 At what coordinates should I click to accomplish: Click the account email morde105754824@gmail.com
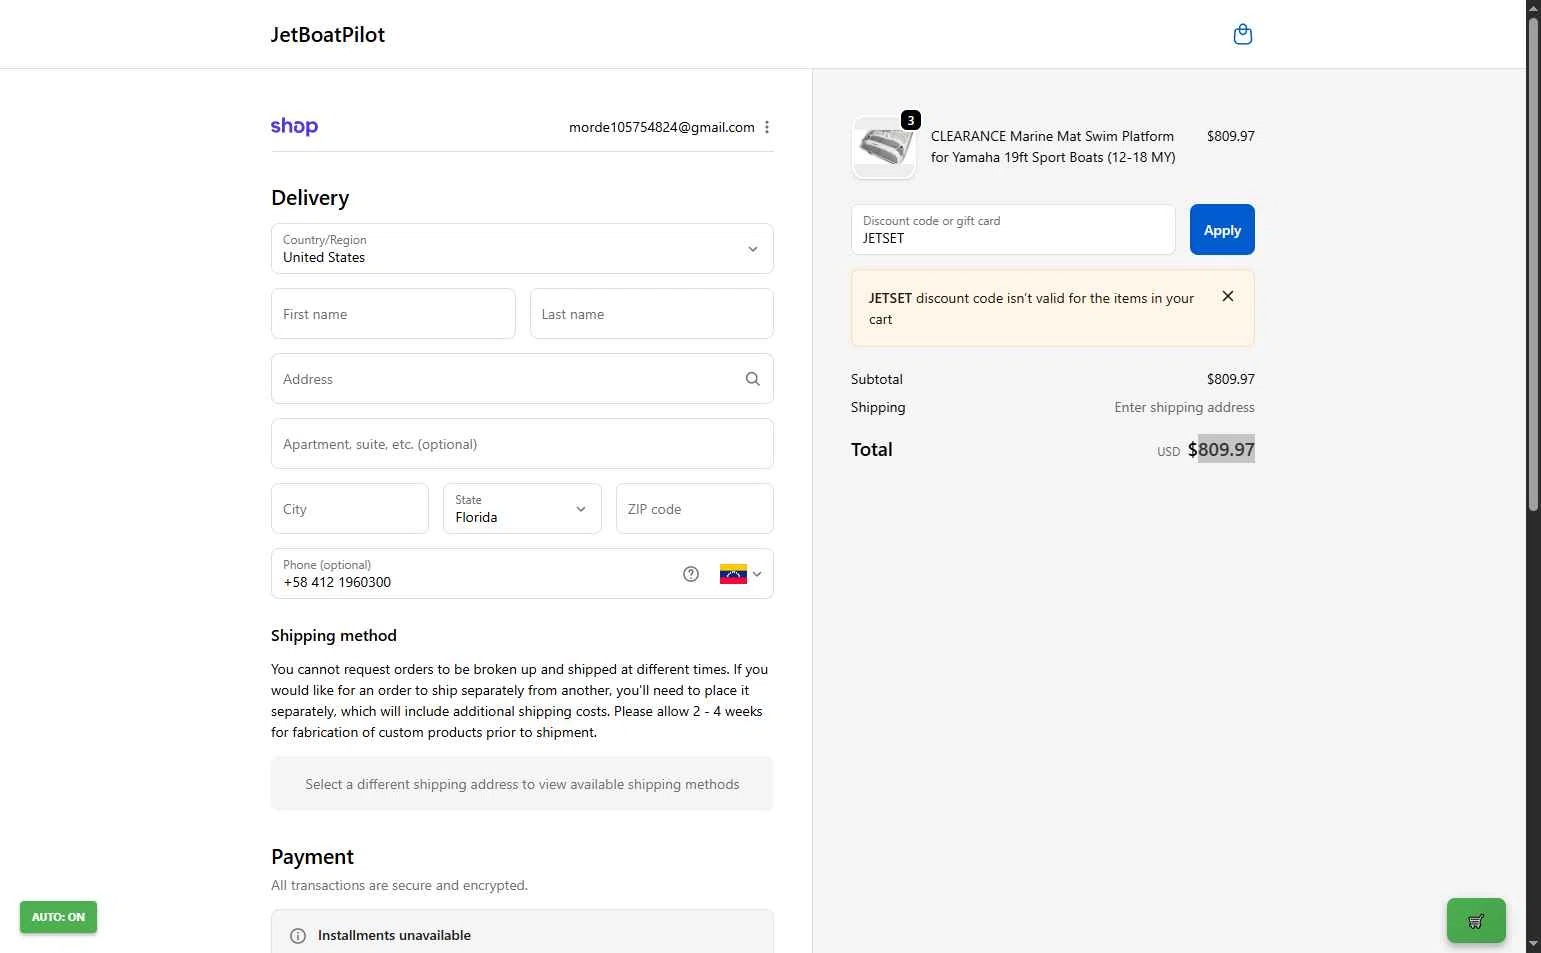(662, 127)
